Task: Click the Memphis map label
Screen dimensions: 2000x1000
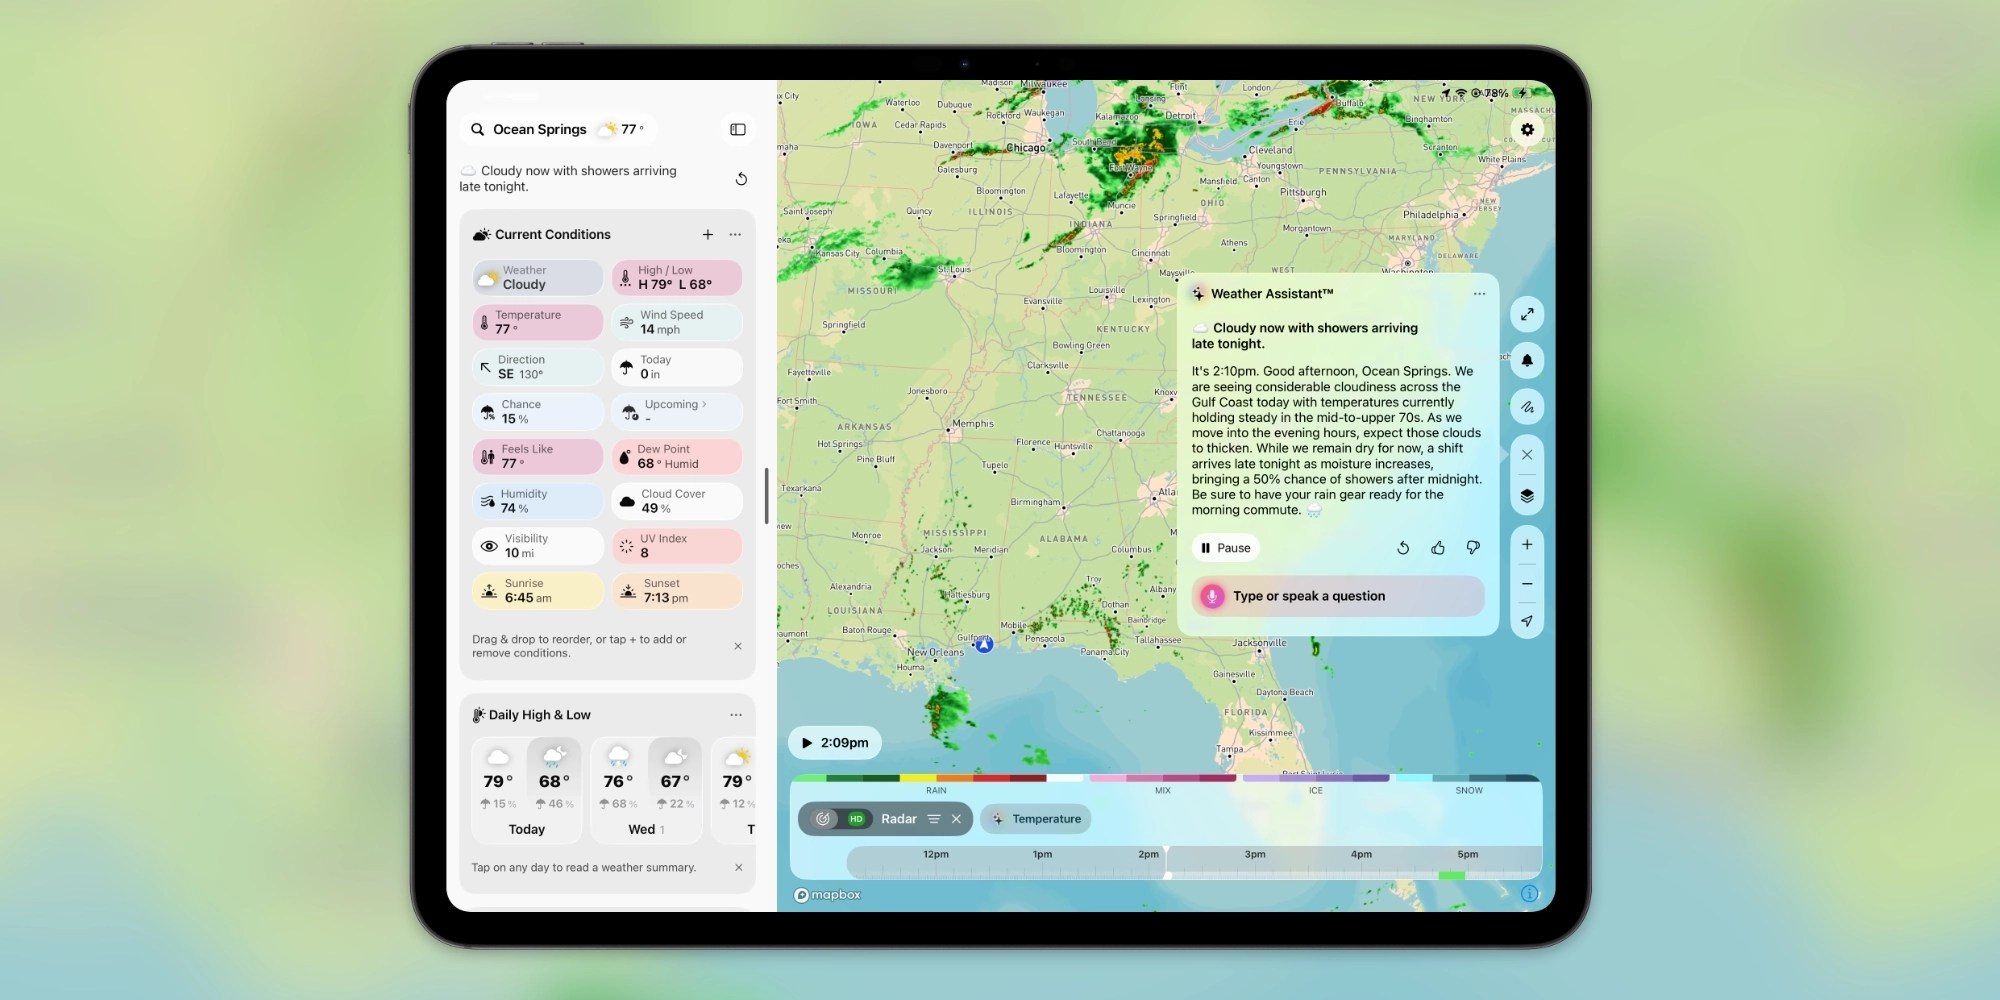Action: click(973, 423)
